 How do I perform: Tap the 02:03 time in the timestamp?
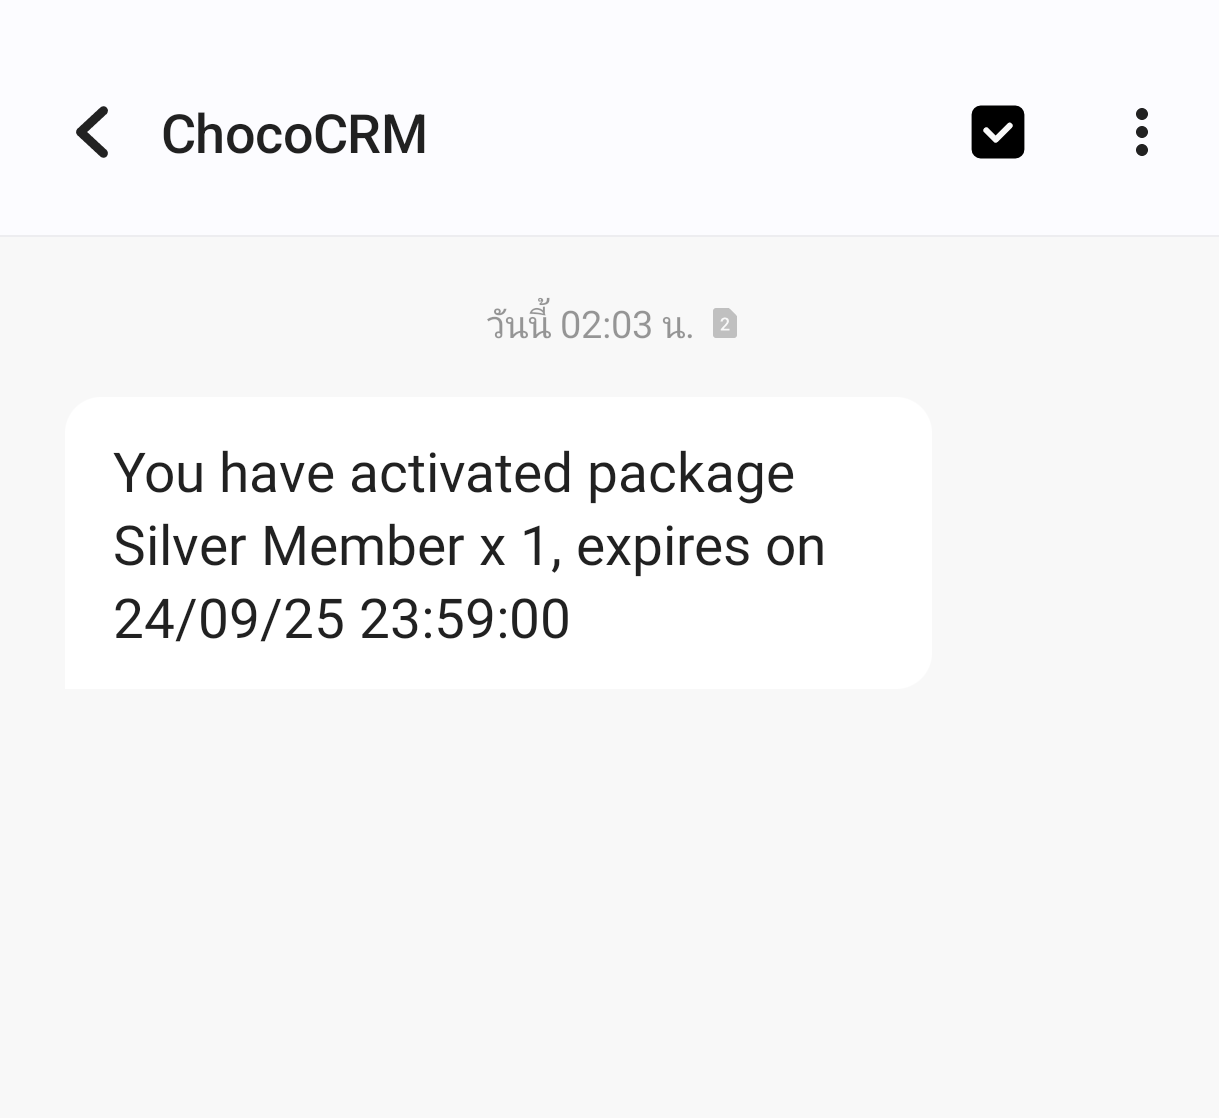[x=606, y=325]
